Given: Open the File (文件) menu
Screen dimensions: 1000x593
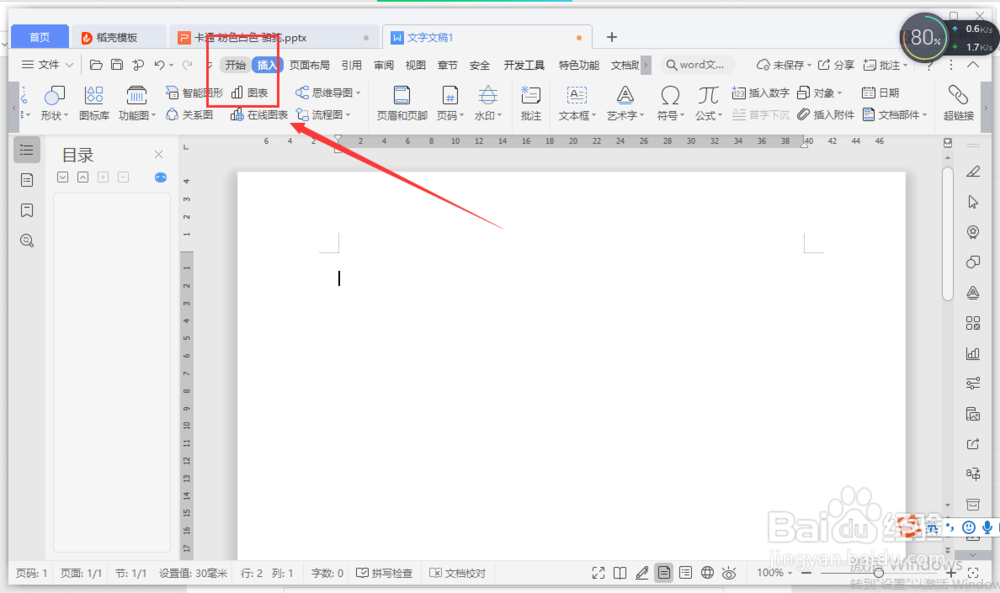Looking at the screenshot, I should 48,65.
